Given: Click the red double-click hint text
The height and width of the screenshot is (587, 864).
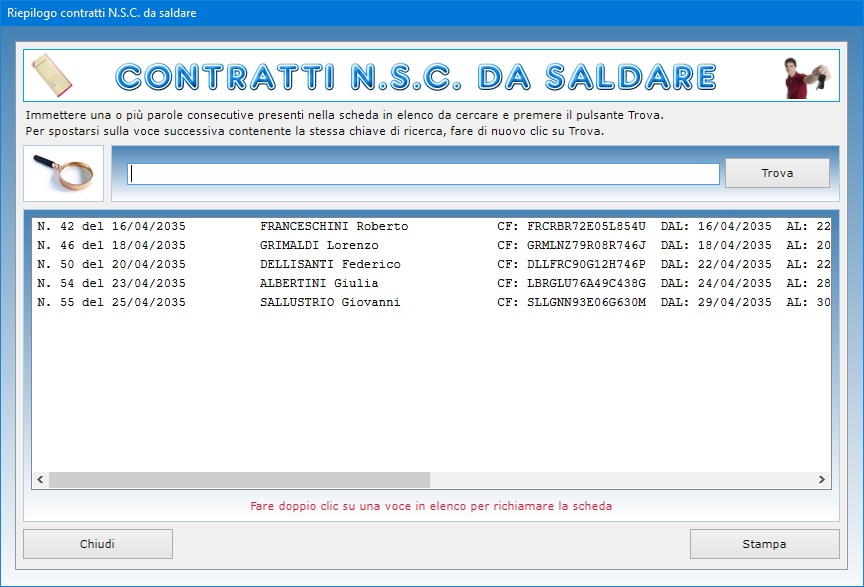Looking at the screenshot, I should click(431, 506).
